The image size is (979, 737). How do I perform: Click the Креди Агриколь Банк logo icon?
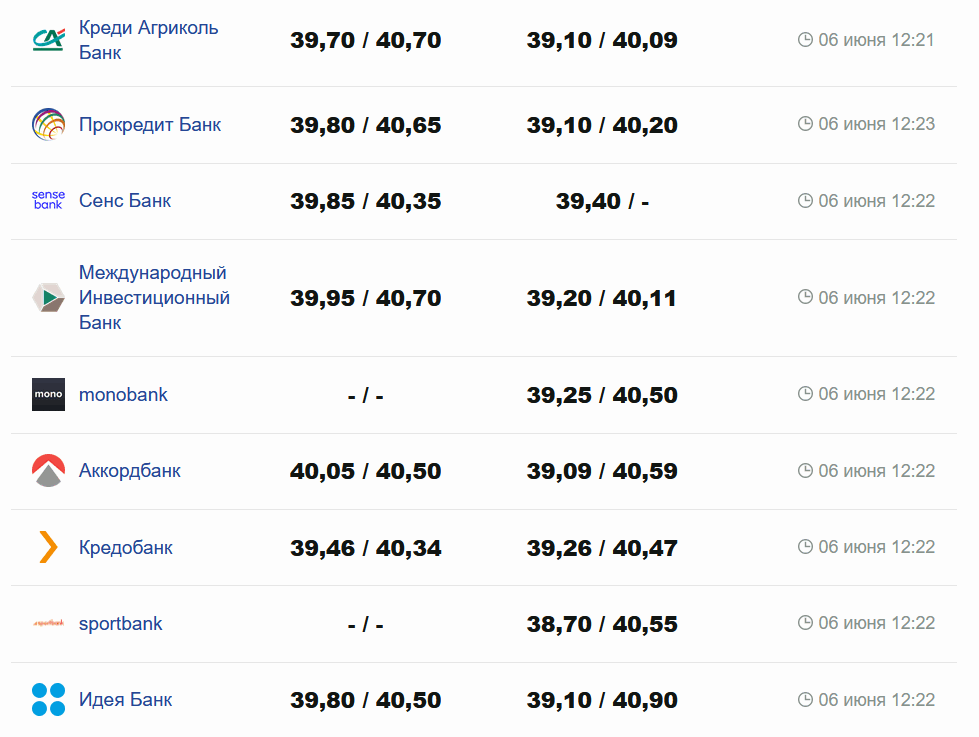[48, 40]
